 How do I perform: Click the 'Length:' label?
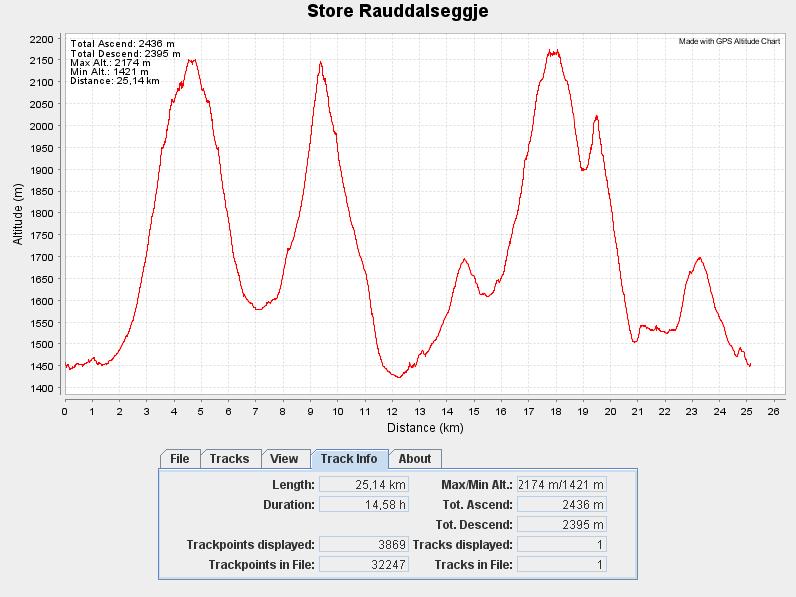click(293, 485)
